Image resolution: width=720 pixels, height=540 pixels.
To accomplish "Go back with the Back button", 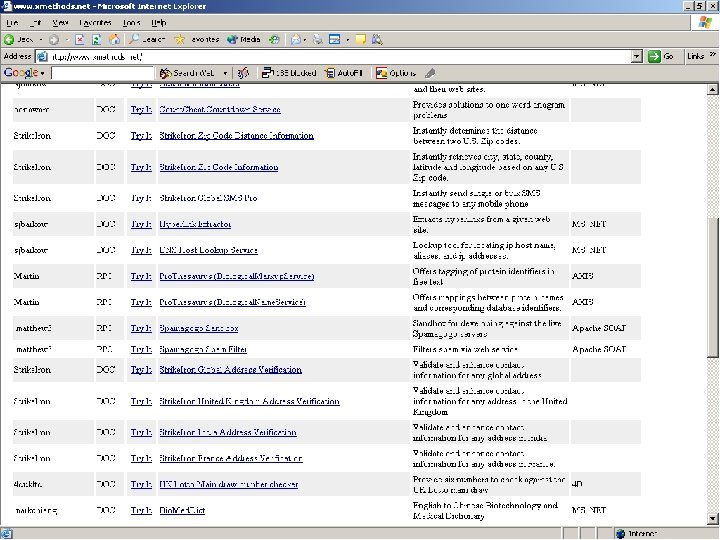I will click(x=18, y=39).
